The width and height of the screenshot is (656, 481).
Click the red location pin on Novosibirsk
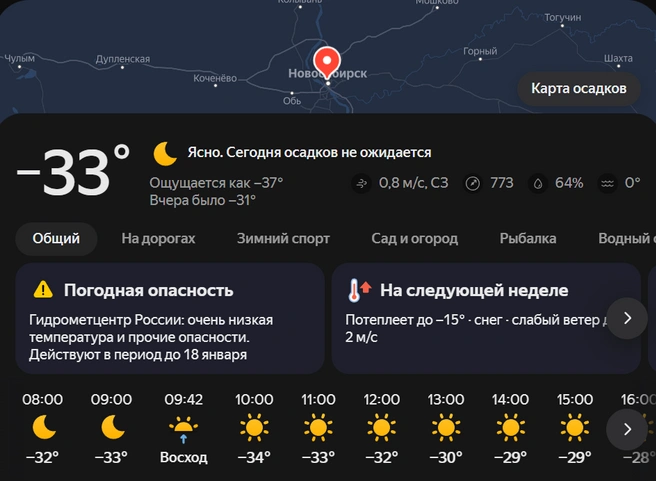click(x=327, y=63)
